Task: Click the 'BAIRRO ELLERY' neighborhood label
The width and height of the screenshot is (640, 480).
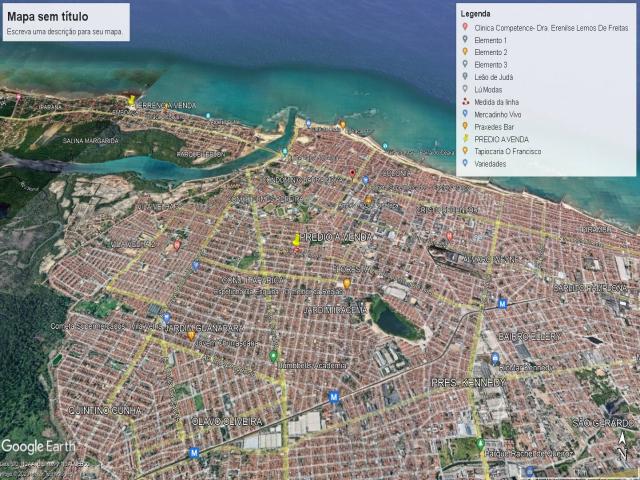Action: (529, 337)
